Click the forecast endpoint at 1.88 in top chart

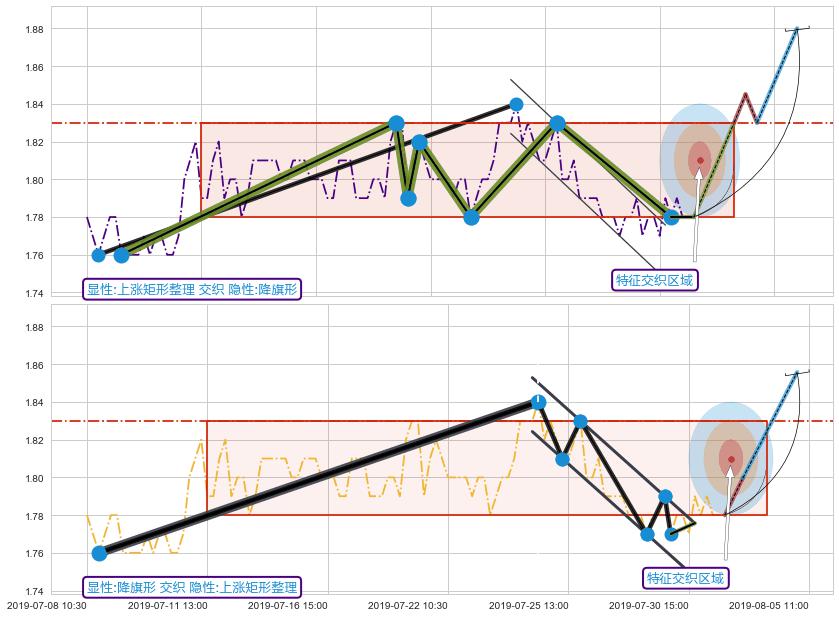(797, 29)
